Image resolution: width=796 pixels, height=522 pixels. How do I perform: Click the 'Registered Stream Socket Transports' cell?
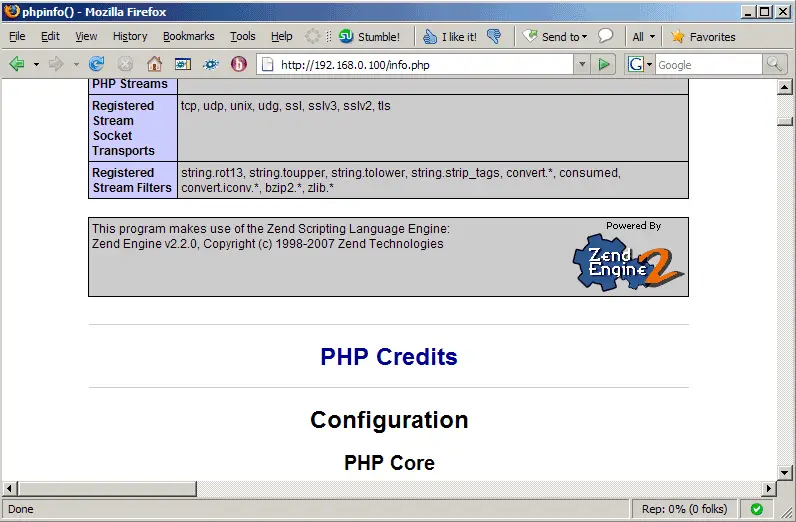coord(133,128)
